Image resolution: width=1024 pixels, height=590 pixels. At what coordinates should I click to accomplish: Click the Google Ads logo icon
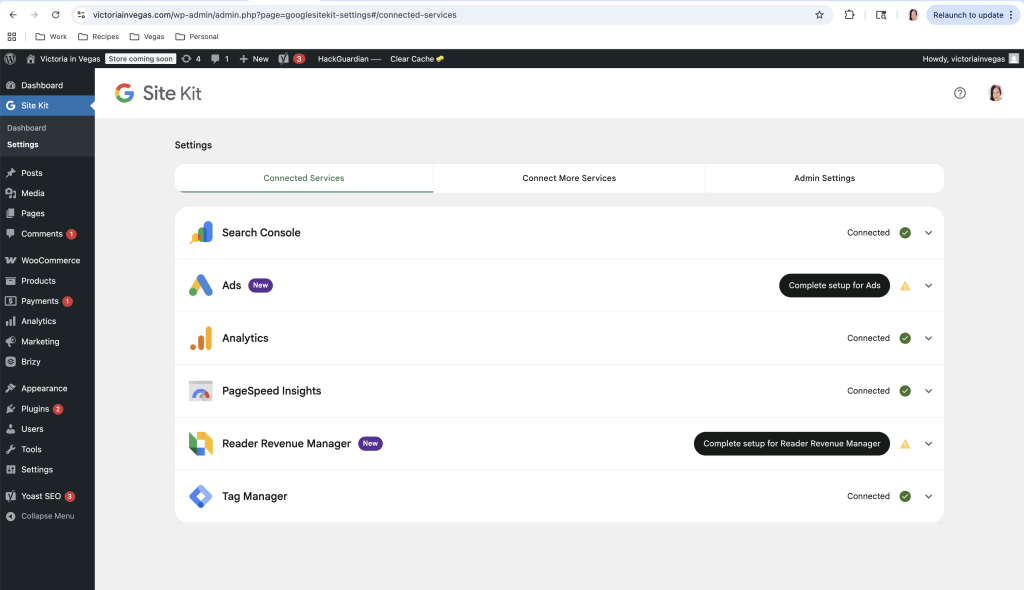tap(201, 285)
